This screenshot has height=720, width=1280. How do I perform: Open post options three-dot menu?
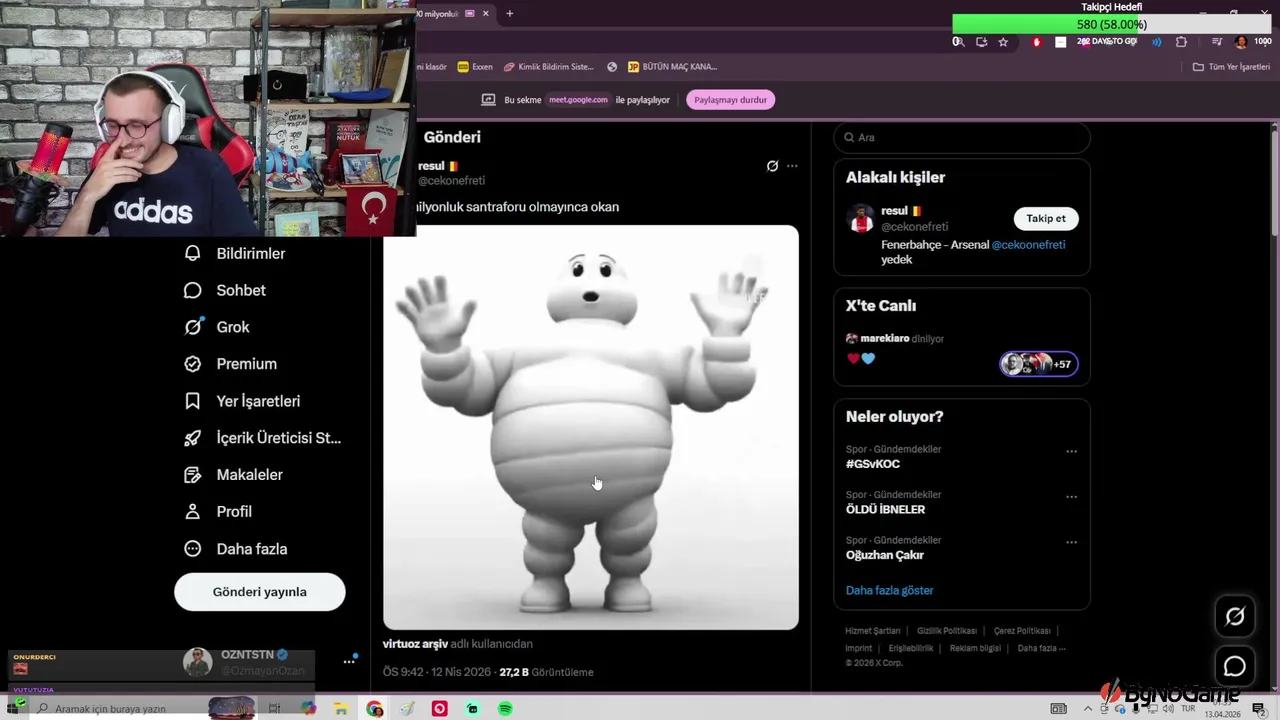(792, 166)
